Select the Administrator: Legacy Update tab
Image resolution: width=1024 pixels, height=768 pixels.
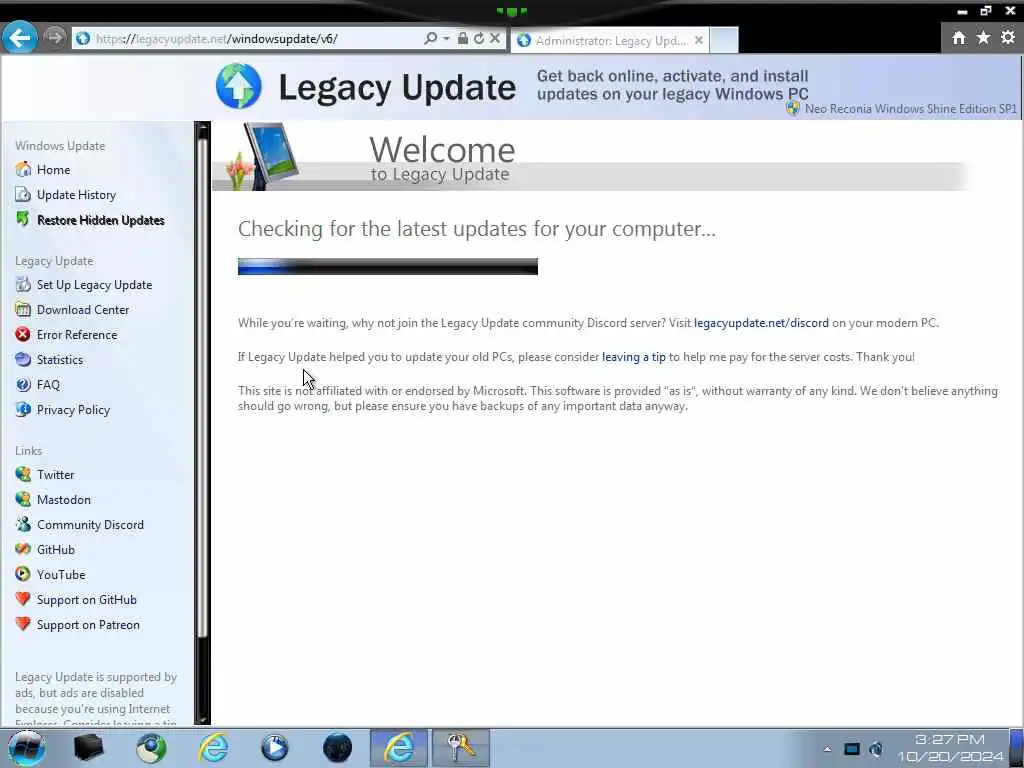tap(610, 40)
